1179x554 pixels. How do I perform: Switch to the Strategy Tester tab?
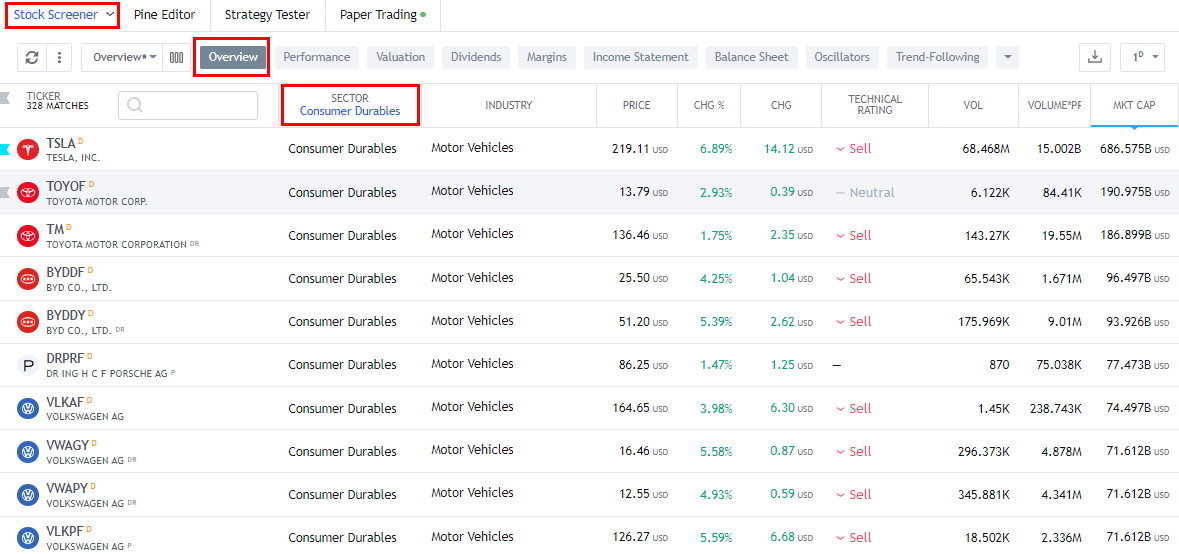point(268,15)
